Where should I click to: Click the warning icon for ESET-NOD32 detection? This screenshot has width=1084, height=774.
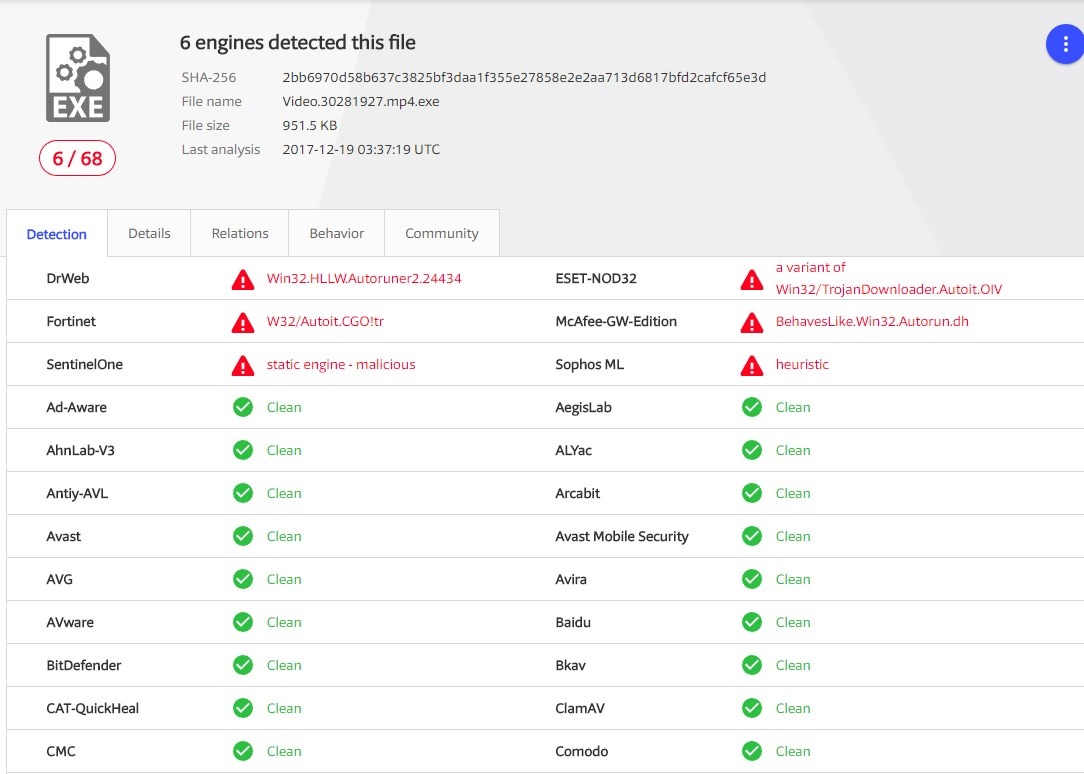752,279
